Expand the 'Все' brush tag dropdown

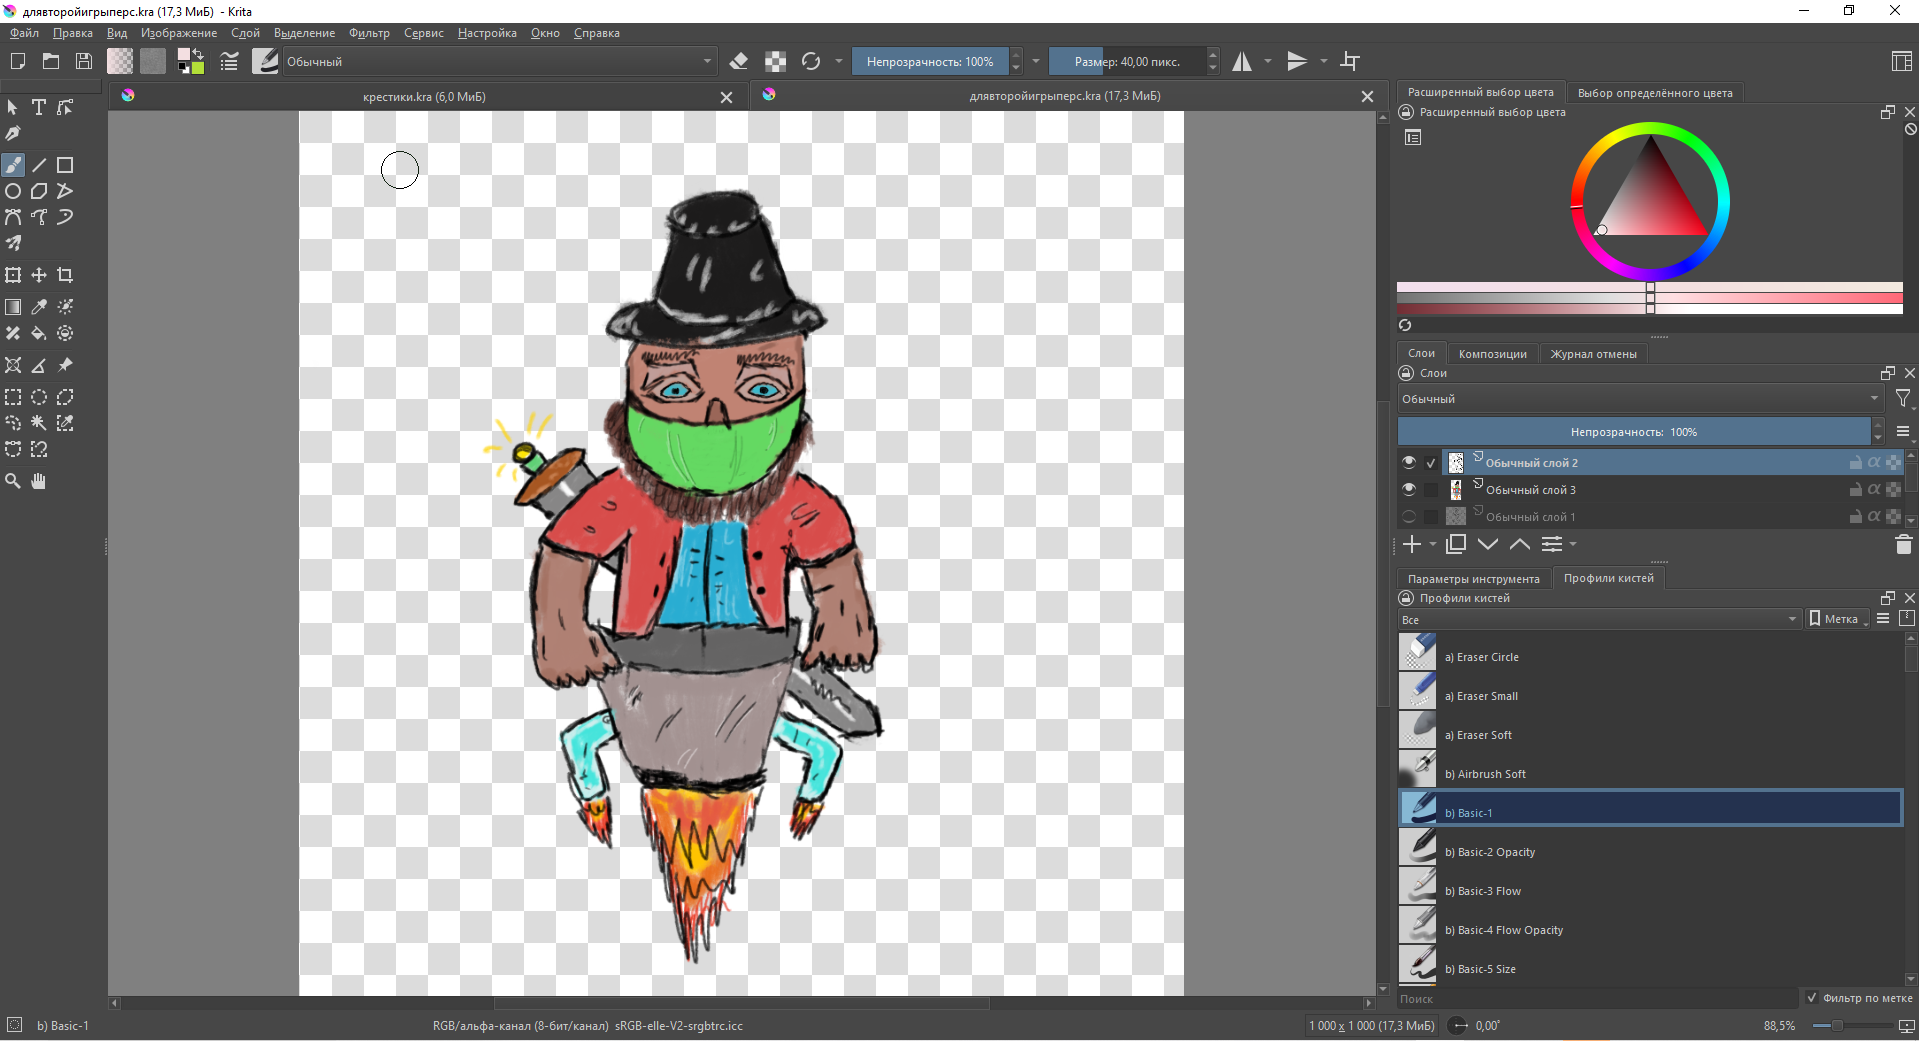point(1599,620)
